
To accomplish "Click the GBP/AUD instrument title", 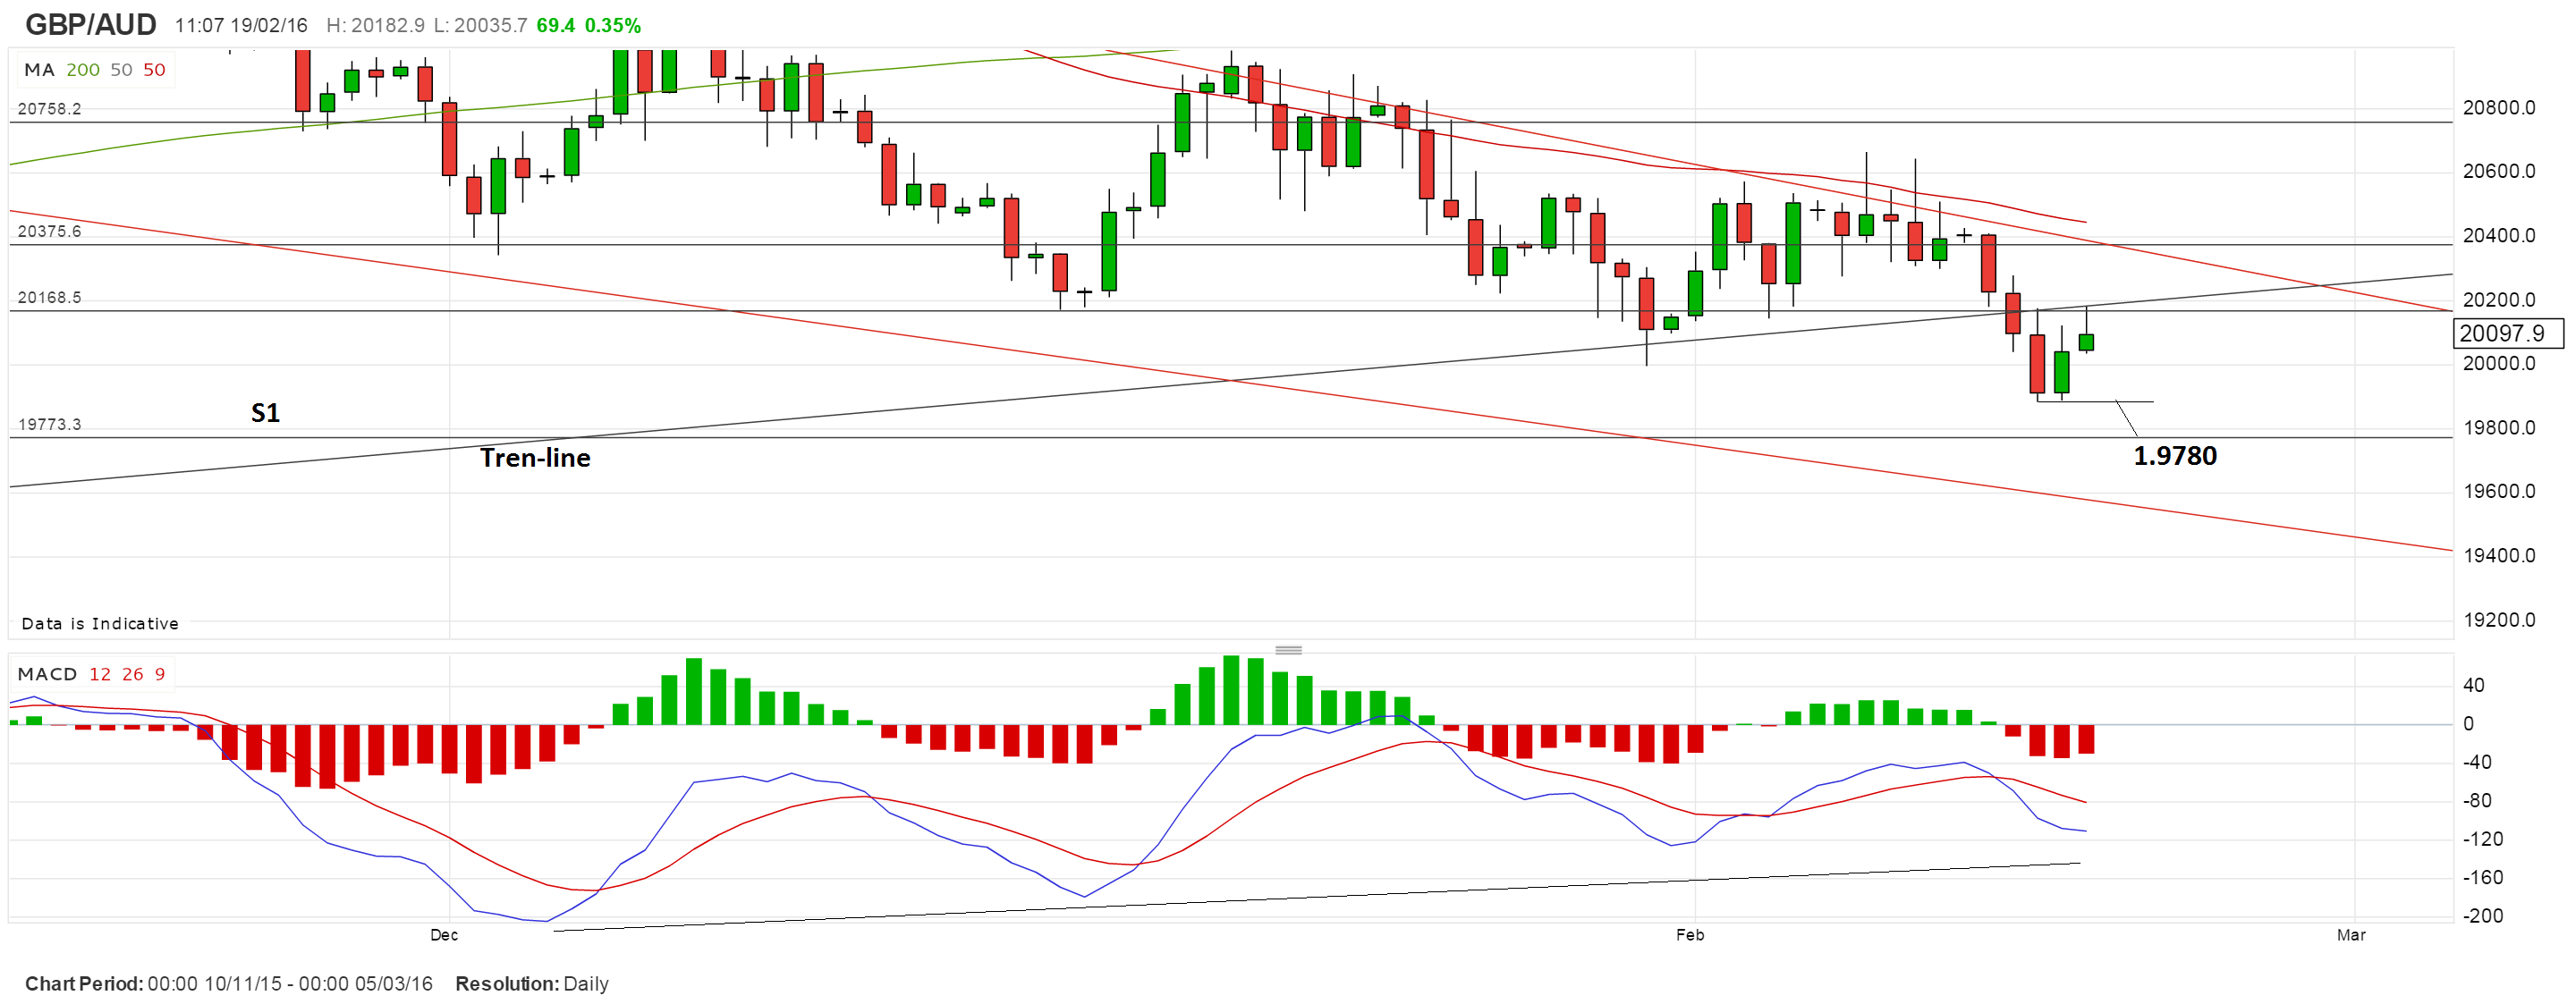I will tap(90, 24).
